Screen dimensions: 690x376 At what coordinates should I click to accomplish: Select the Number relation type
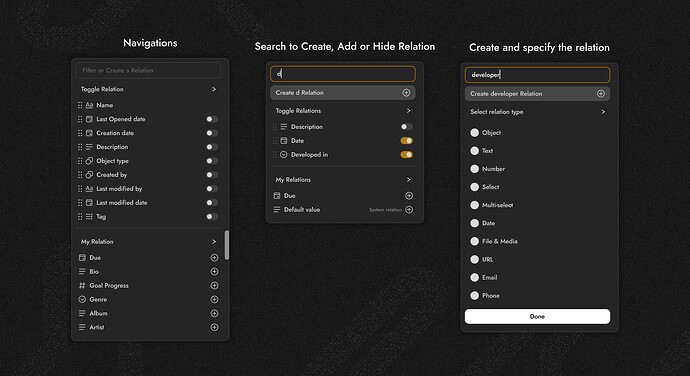[474, 169]
